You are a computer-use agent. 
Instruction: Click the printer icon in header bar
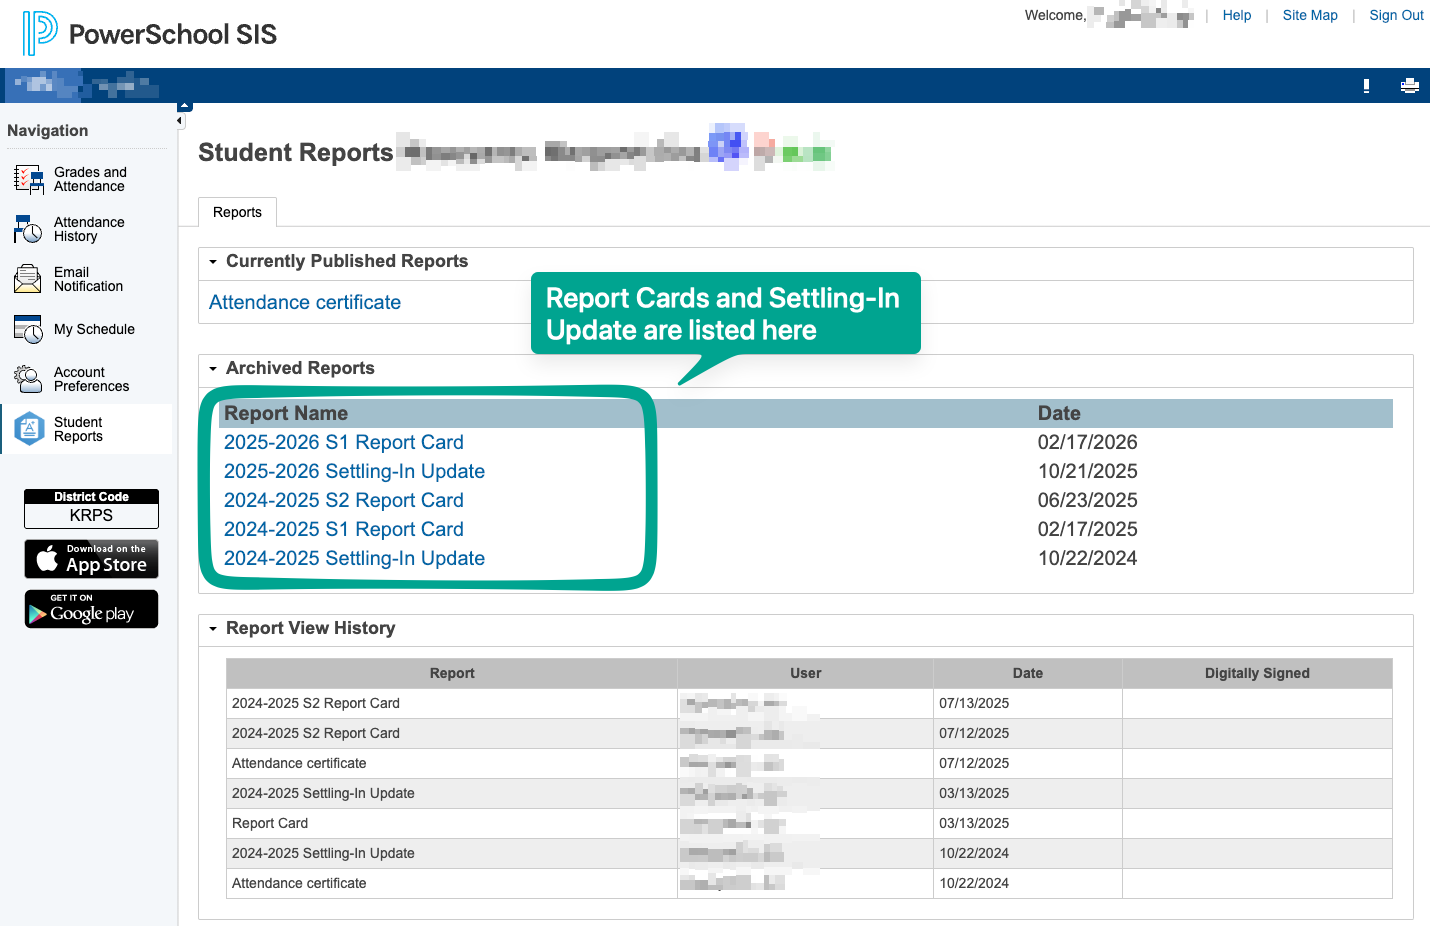click(x=1409, y=86)
